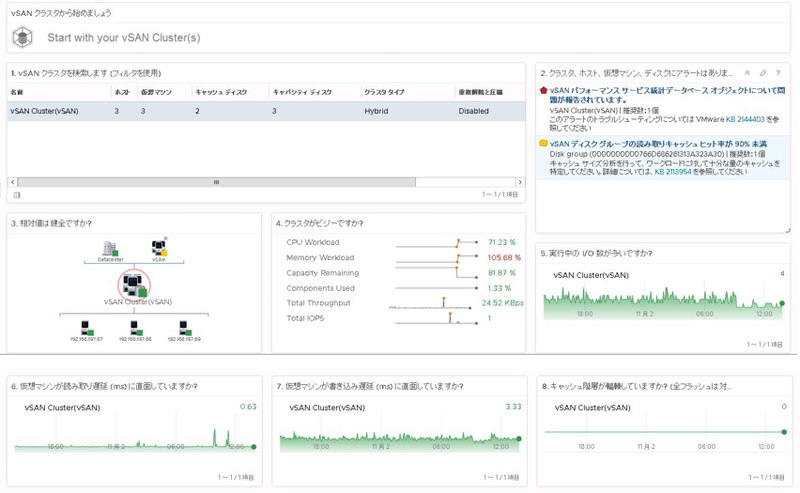
Task: Click Memory Workload metric label
Action: tap(320, 258)
